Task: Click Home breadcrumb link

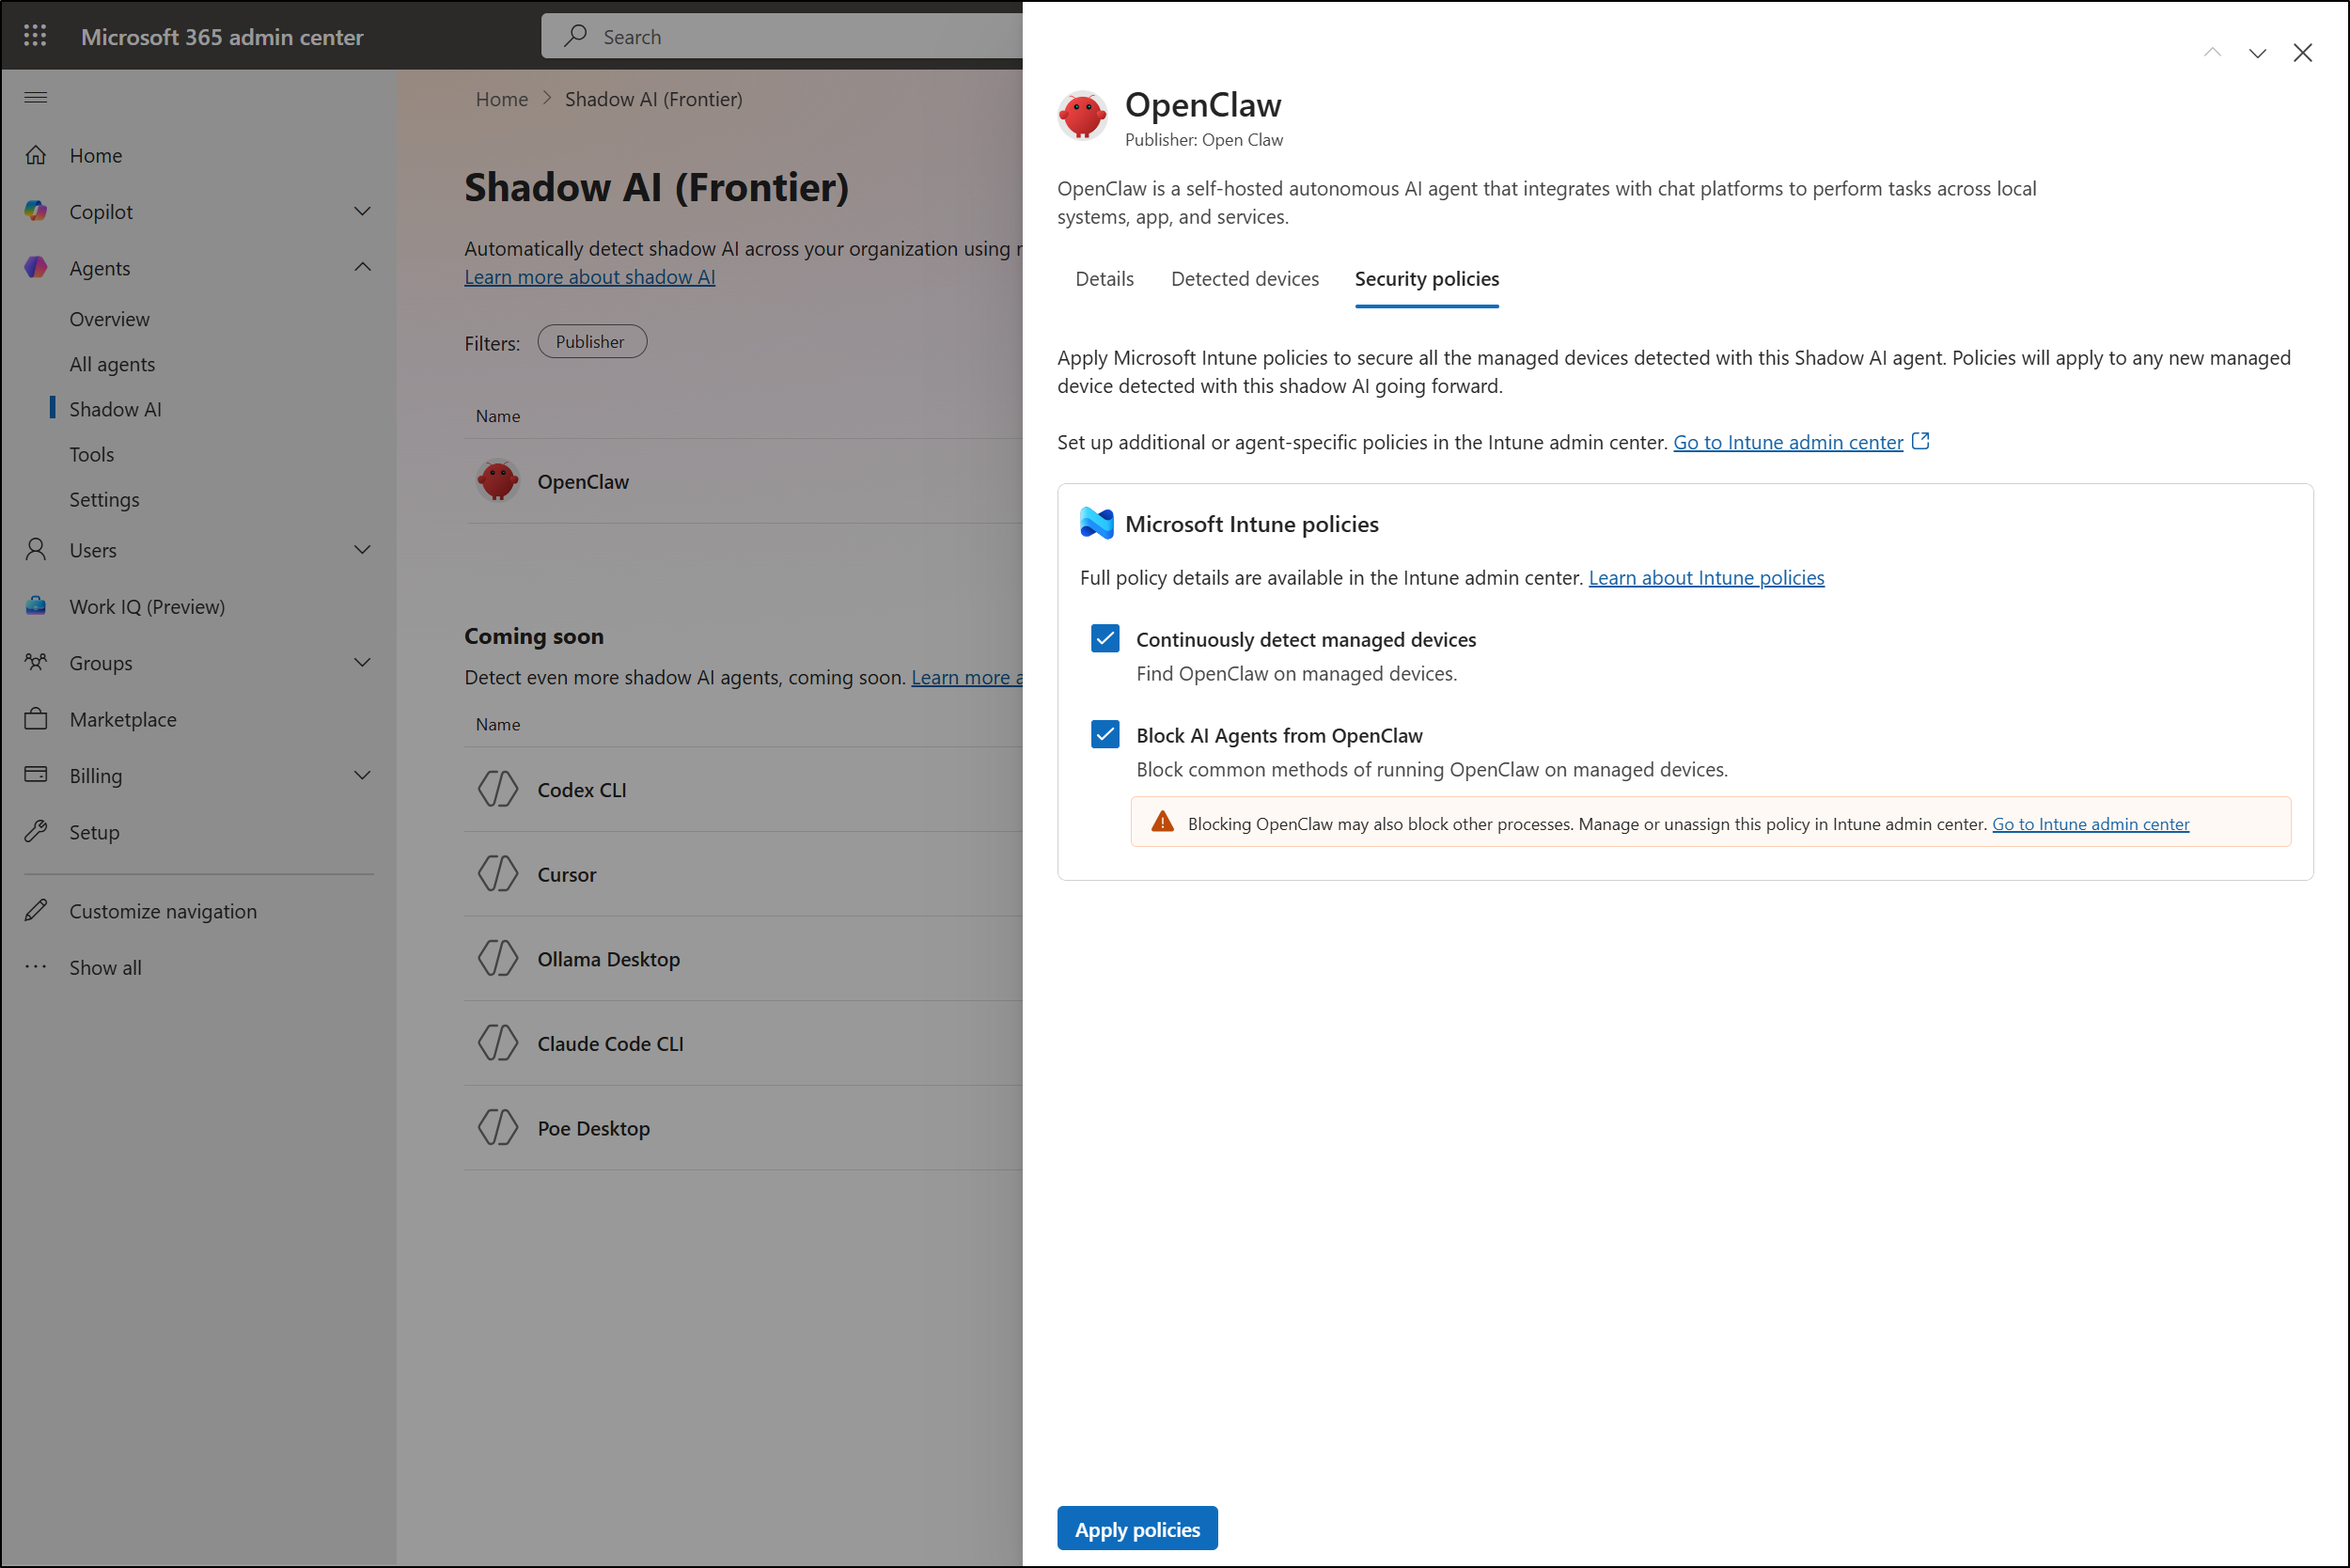Action: 501,99
